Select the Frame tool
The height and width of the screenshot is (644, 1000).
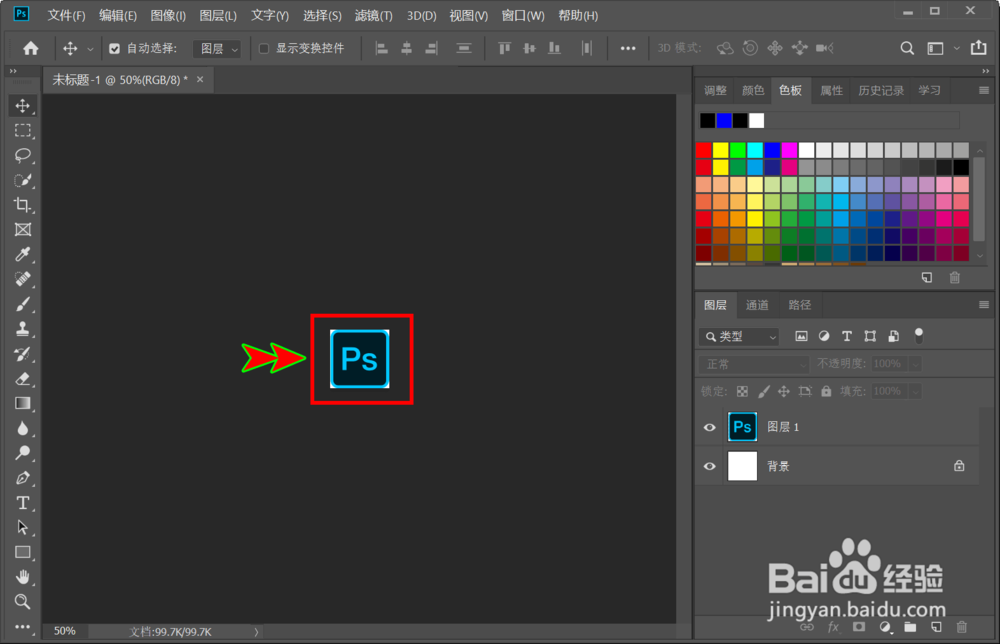tap(23, 230)
